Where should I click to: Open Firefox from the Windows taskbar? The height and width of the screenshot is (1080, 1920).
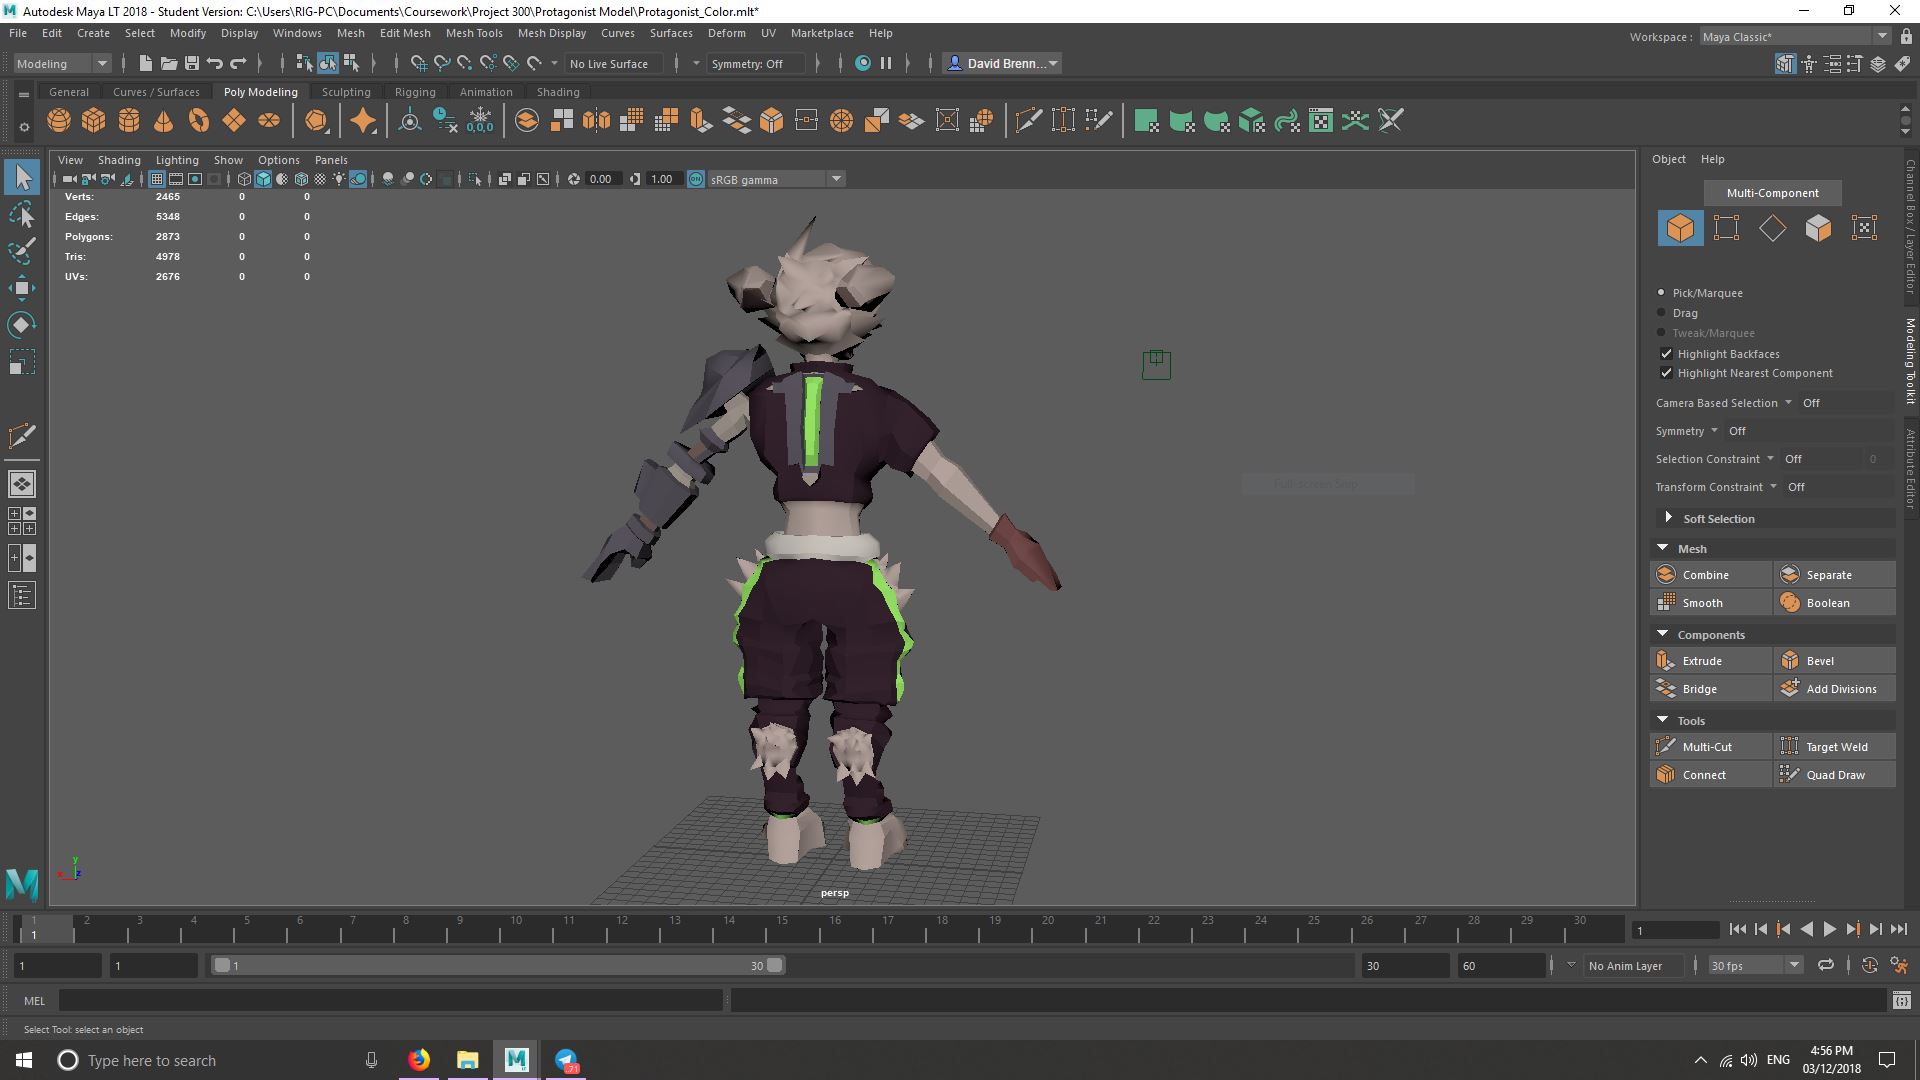point(419,1060)
